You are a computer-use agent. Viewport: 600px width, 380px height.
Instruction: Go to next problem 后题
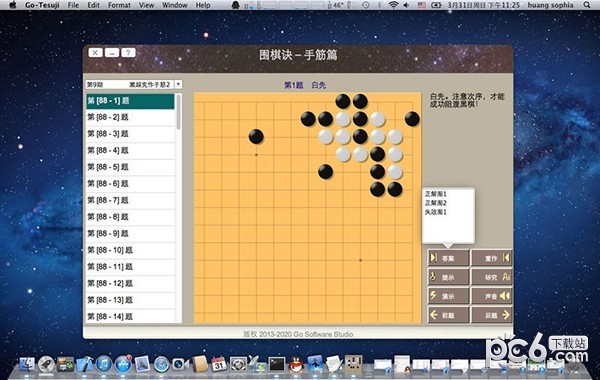pos(491,315)
